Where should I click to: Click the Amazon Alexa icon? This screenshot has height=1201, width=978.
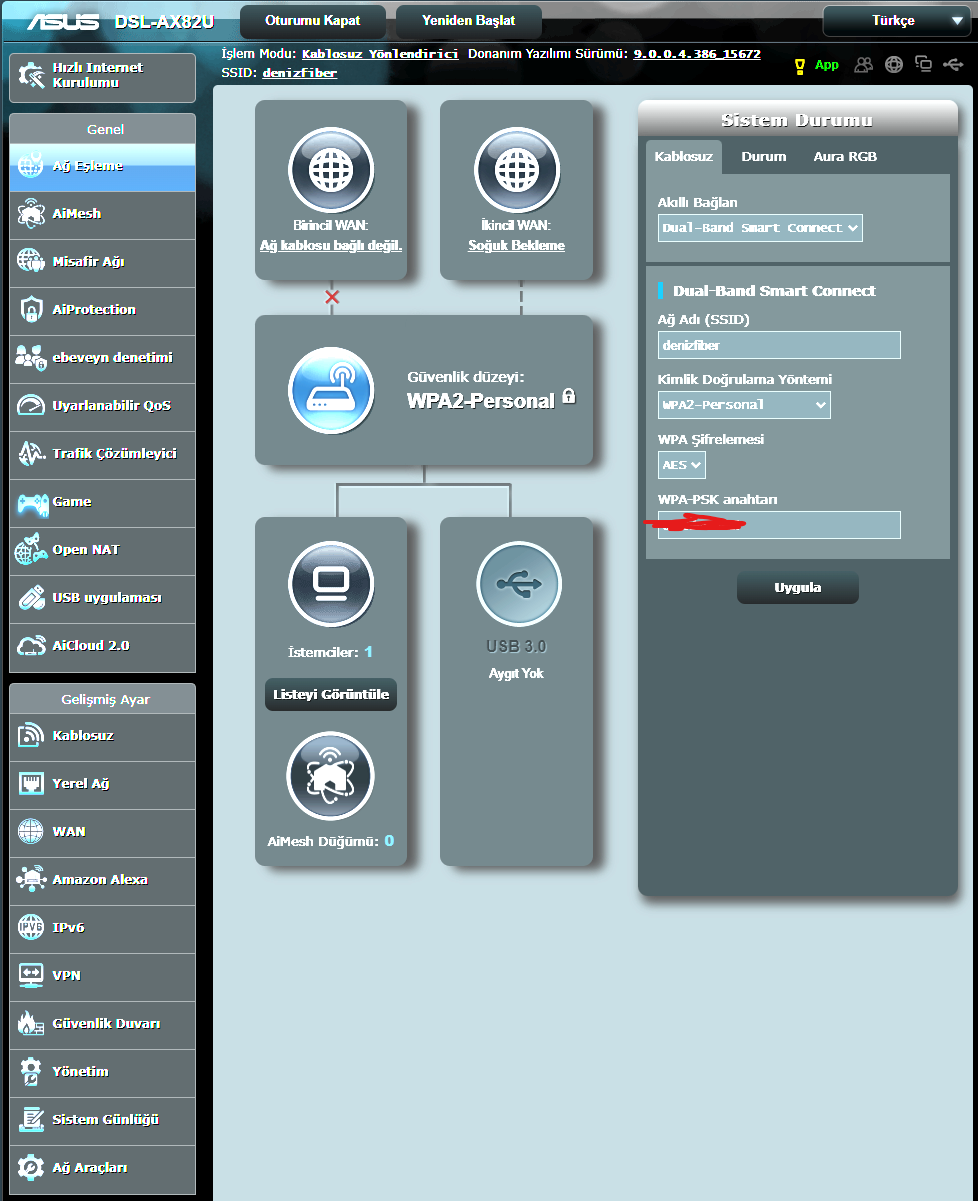point(30,880)
